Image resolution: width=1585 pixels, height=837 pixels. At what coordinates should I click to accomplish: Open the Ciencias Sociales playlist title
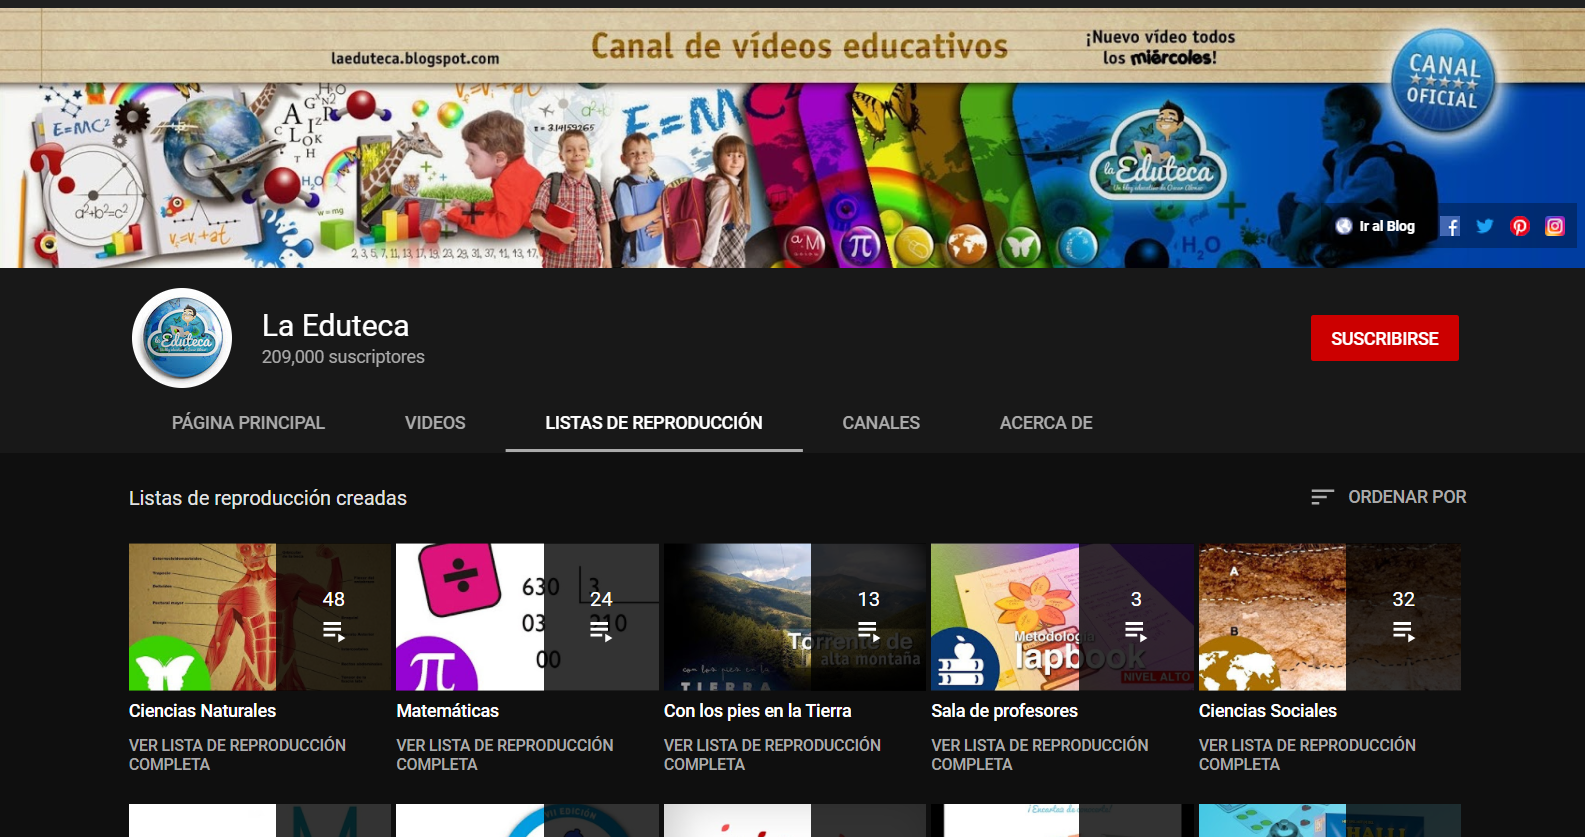tap(1268, 711)
